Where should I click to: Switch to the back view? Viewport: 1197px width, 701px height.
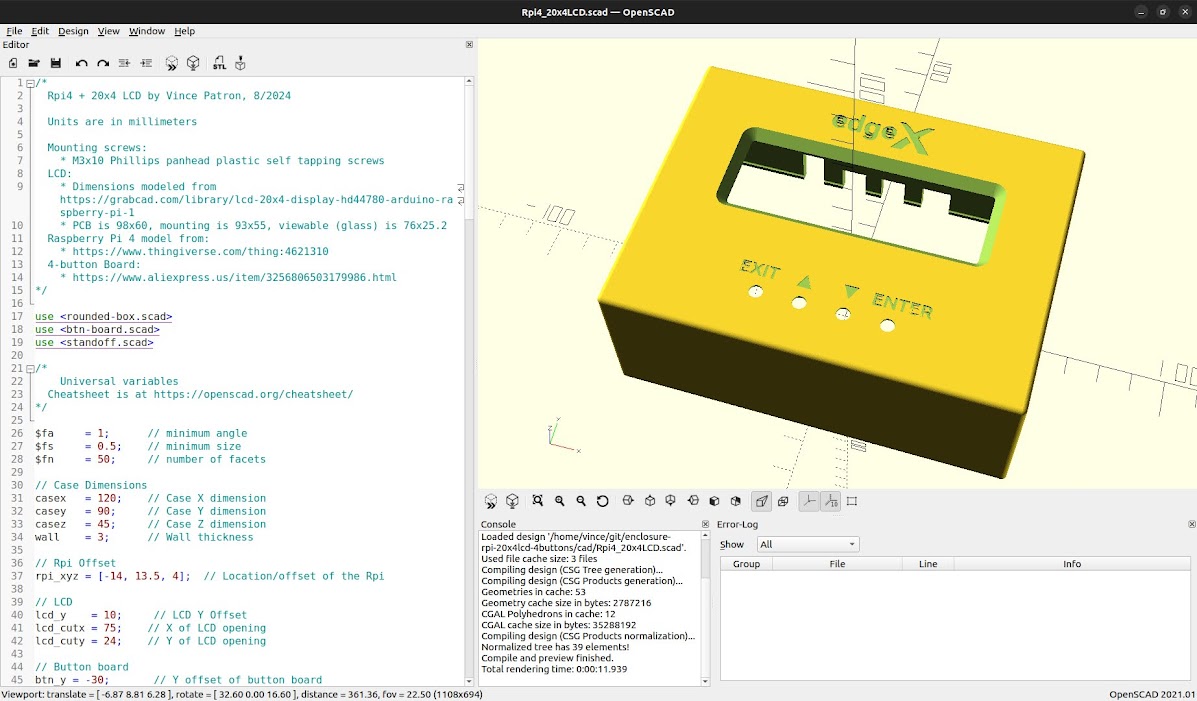point(736,501)
